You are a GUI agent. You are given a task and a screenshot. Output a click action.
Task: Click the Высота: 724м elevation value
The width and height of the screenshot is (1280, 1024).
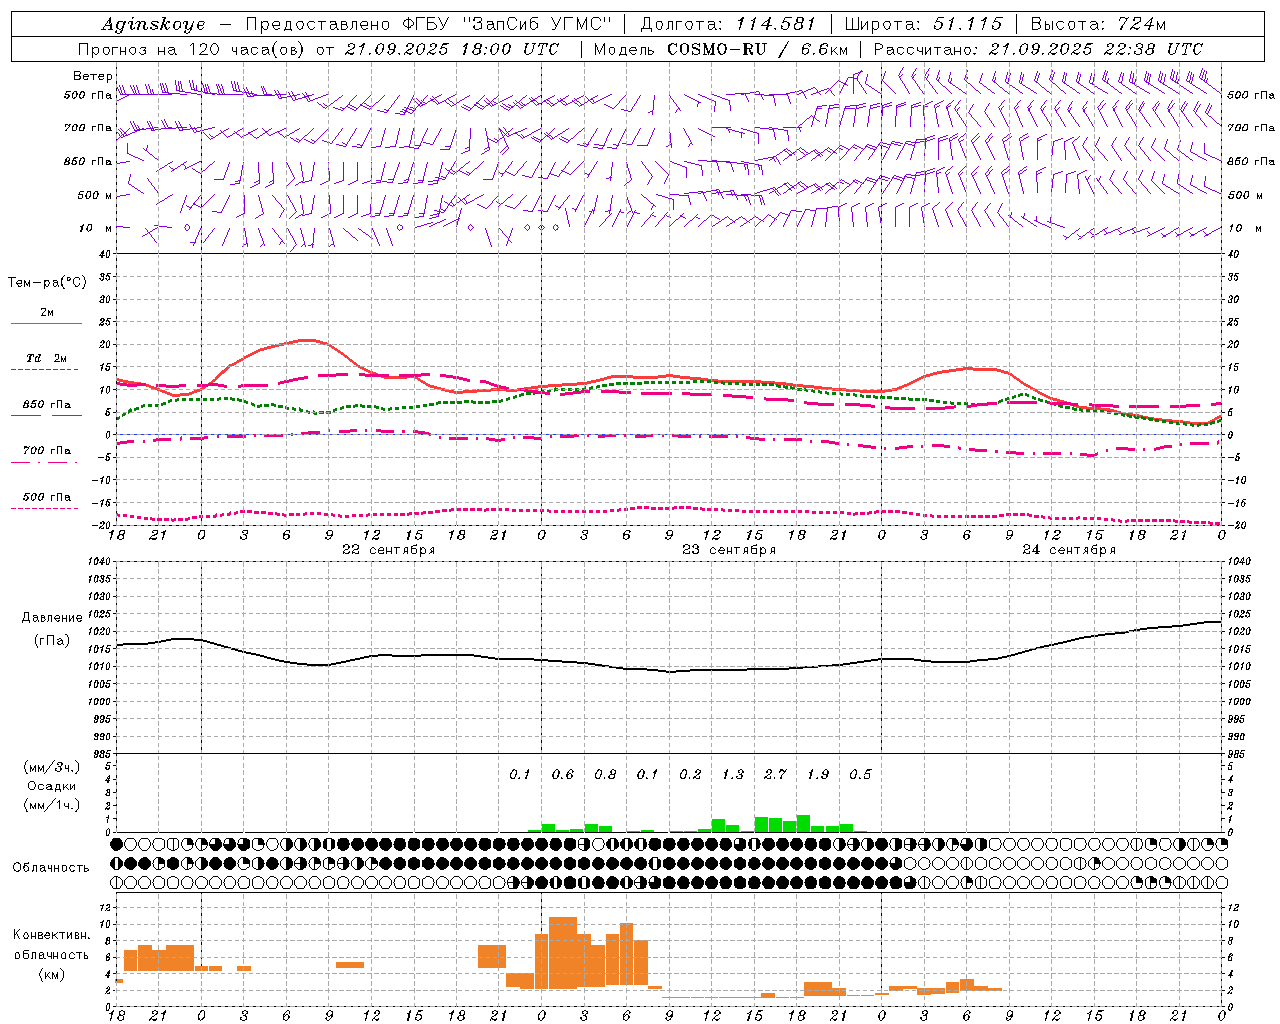click(1098, 24)
